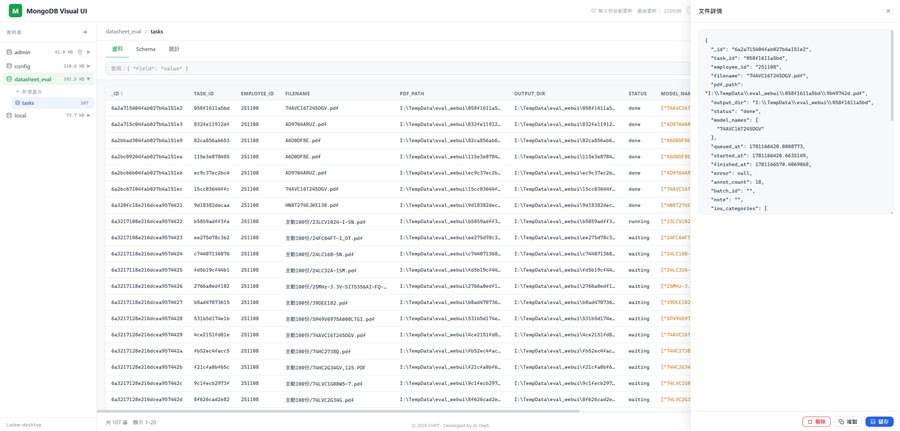The height and width of the screenshot is (431, 900).
Task: Click the admin database icon
Action: click(9, 52)
